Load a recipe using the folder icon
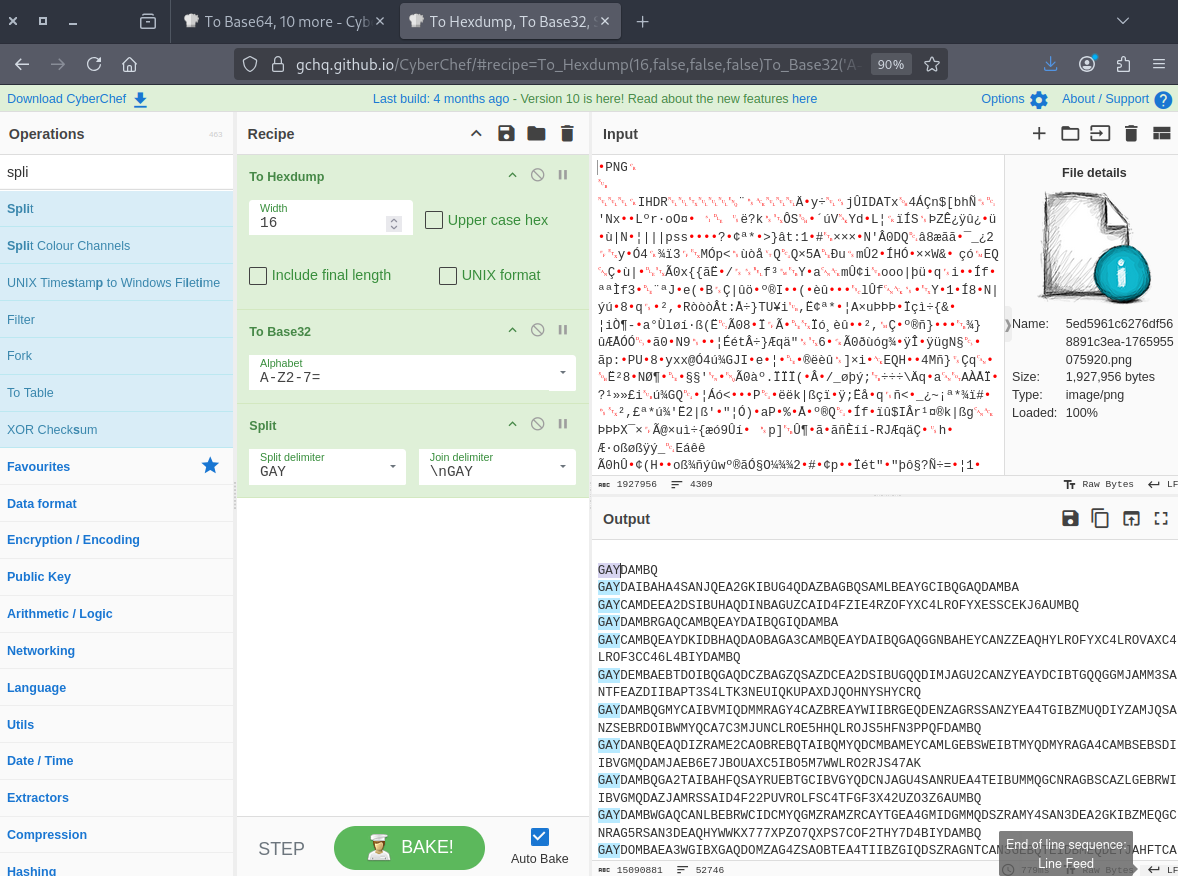 click(x=536, y=134)
